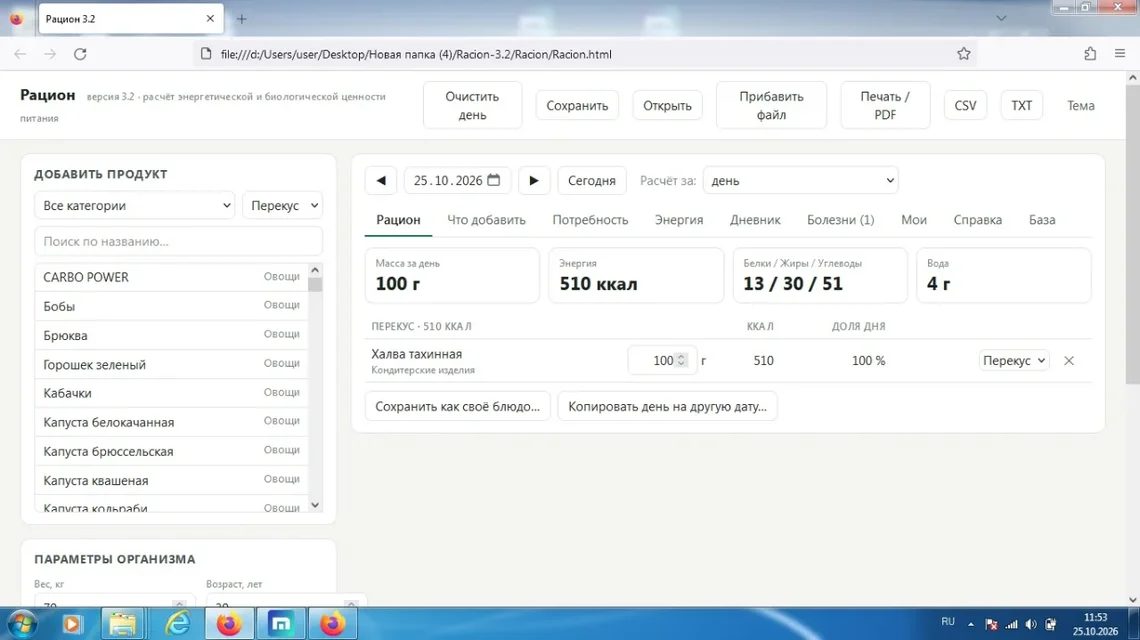
Task: Open Расчёт за день dropdown
Action: coord(800,180)
